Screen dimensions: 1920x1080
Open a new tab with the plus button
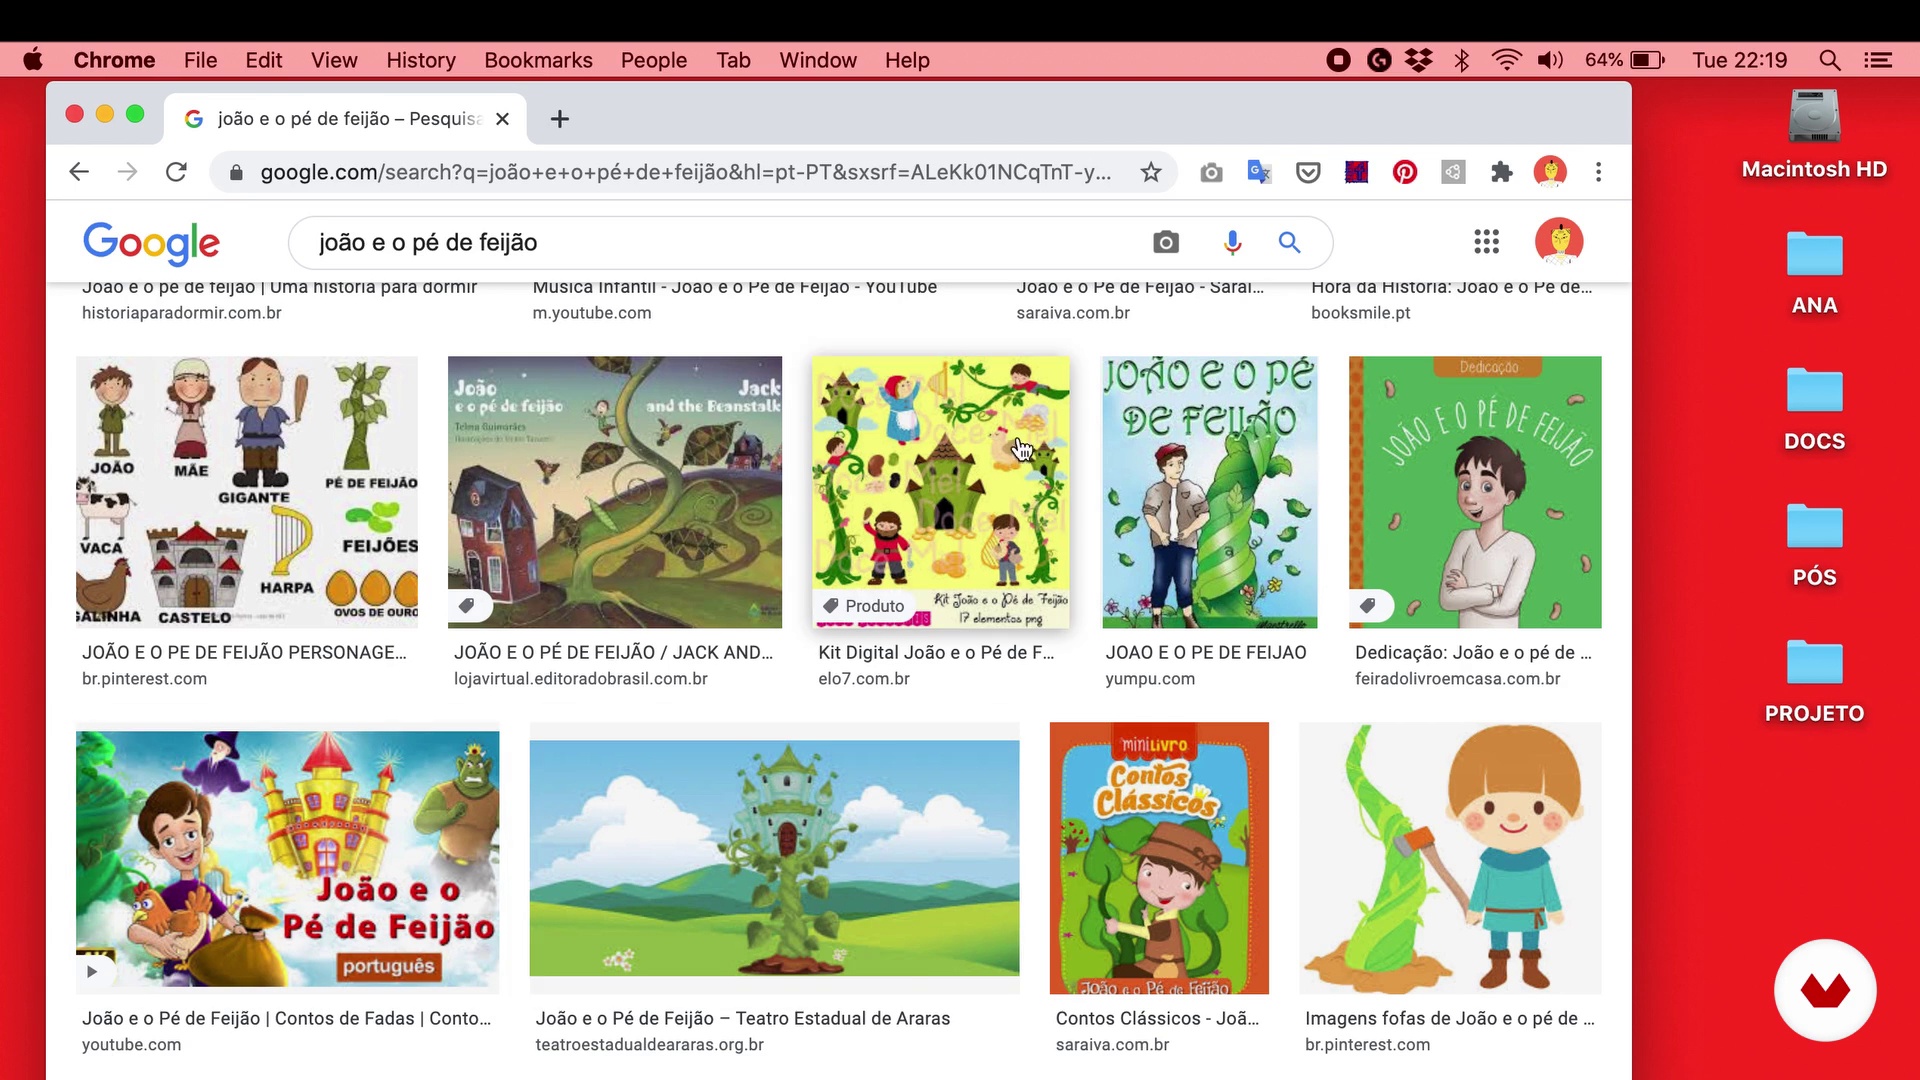click(x=560, y=119)
